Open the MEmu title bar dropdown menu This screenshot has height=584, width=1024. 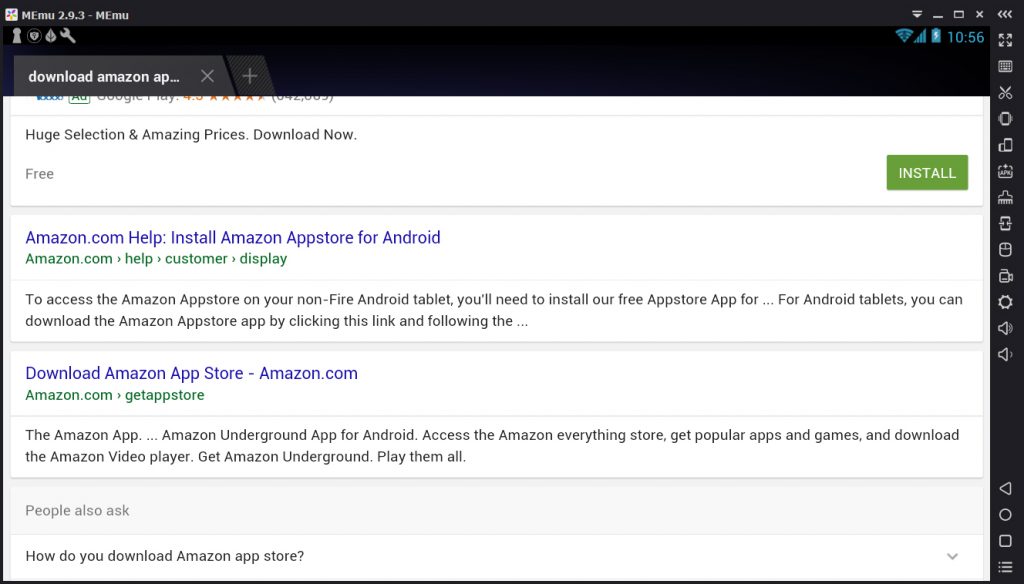point(916,14)
